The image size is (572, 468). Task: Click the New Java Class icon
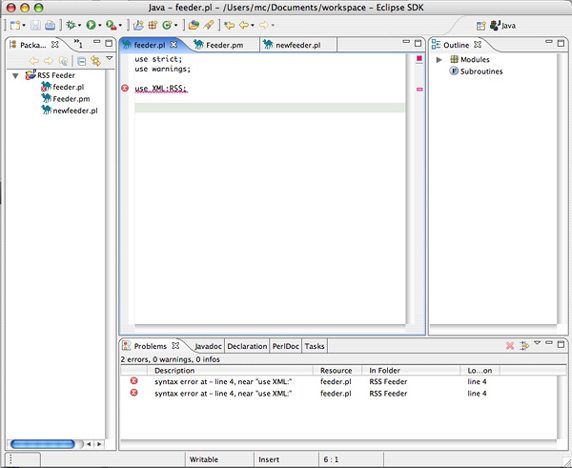167,25
